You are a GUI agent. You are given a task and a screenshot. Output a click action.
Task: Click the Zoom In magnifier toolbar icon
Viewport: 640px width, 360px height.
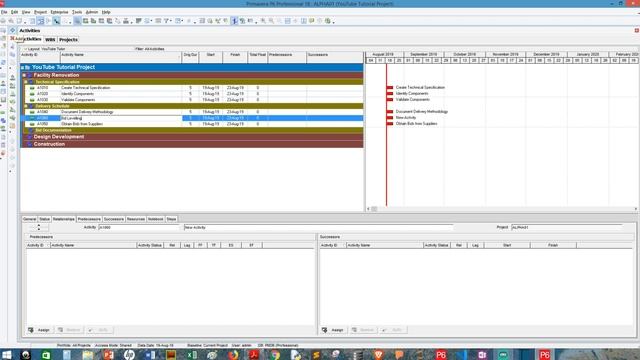point(263,21)
